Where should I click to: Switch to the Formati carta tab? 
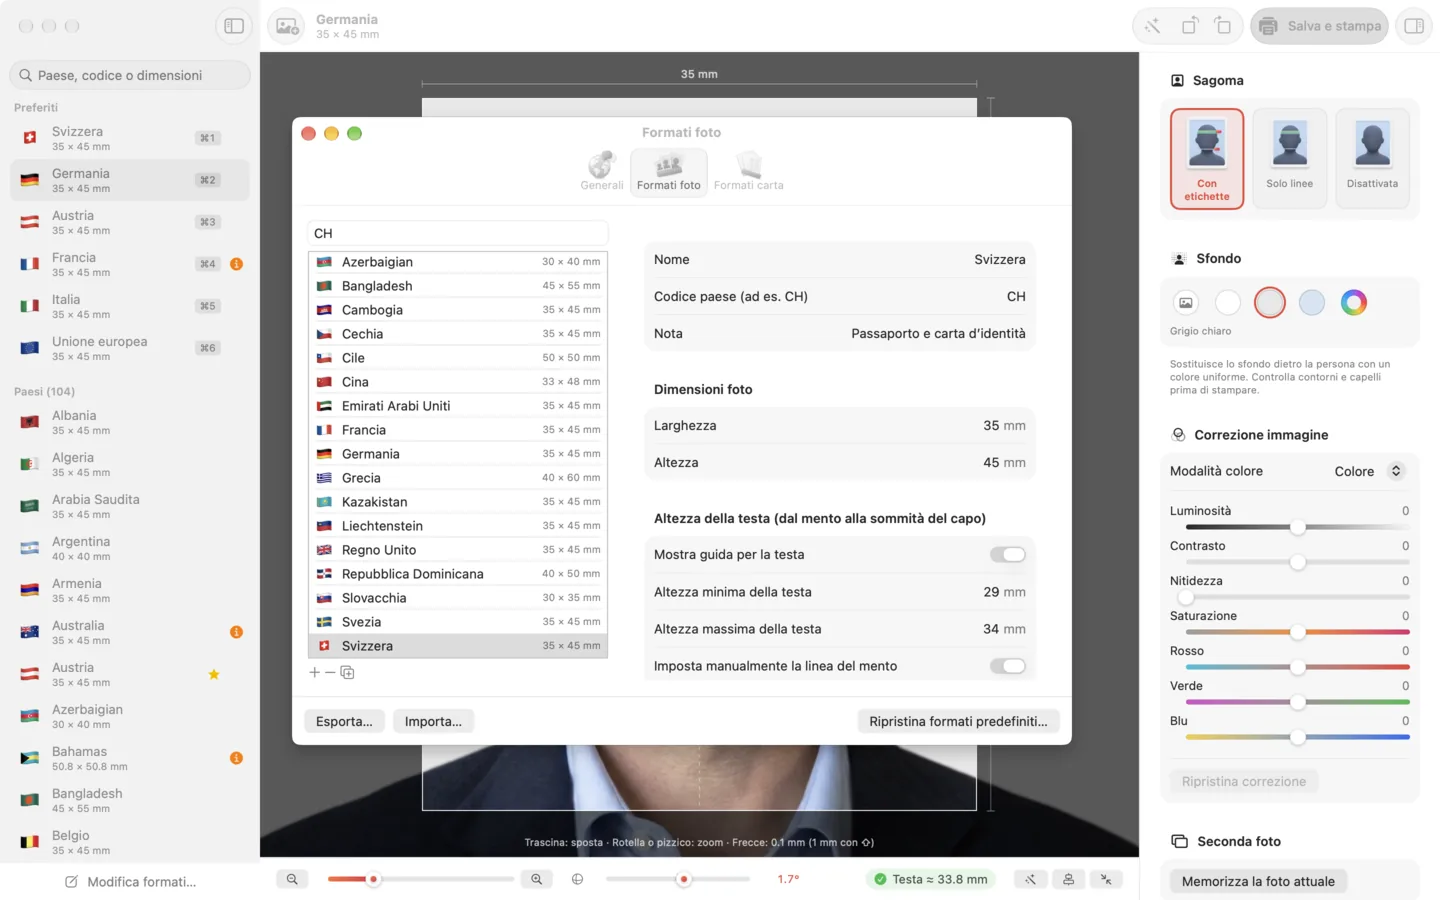(x=749, y=171)
